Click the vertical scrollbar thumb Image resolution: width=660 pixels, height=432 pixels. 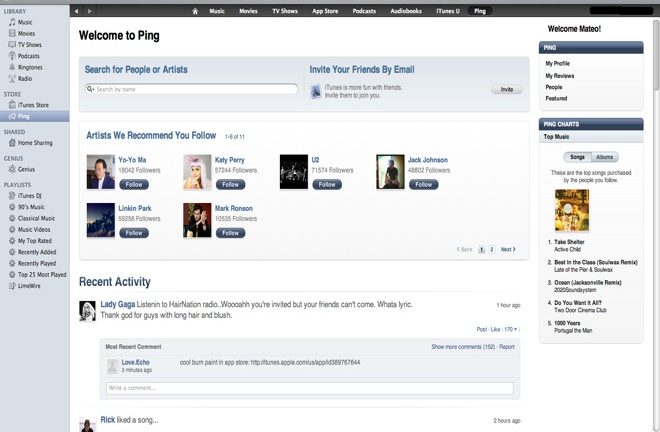pos(656,55)
